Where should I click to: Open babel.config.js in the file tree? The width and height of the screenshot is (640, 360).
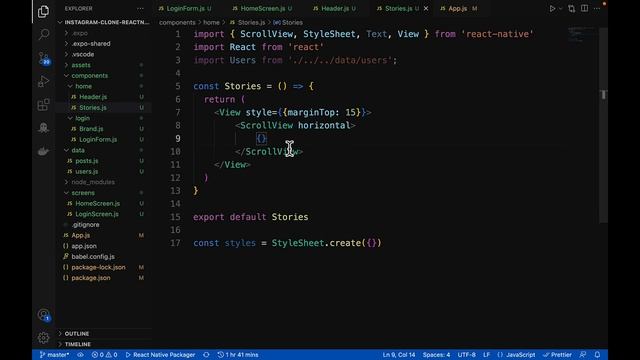tap(93, 256)
